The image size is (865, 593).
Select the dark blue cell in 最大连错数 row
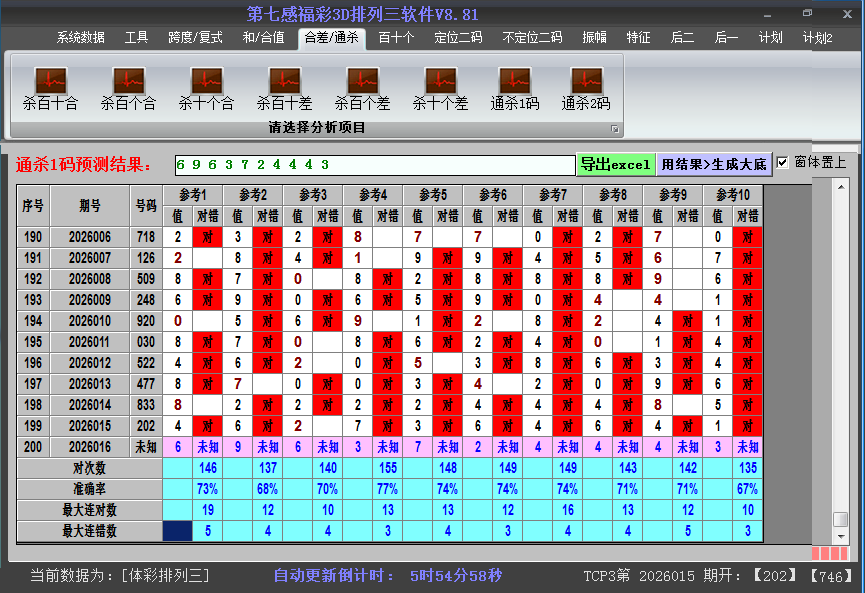(x=177, y=531)
